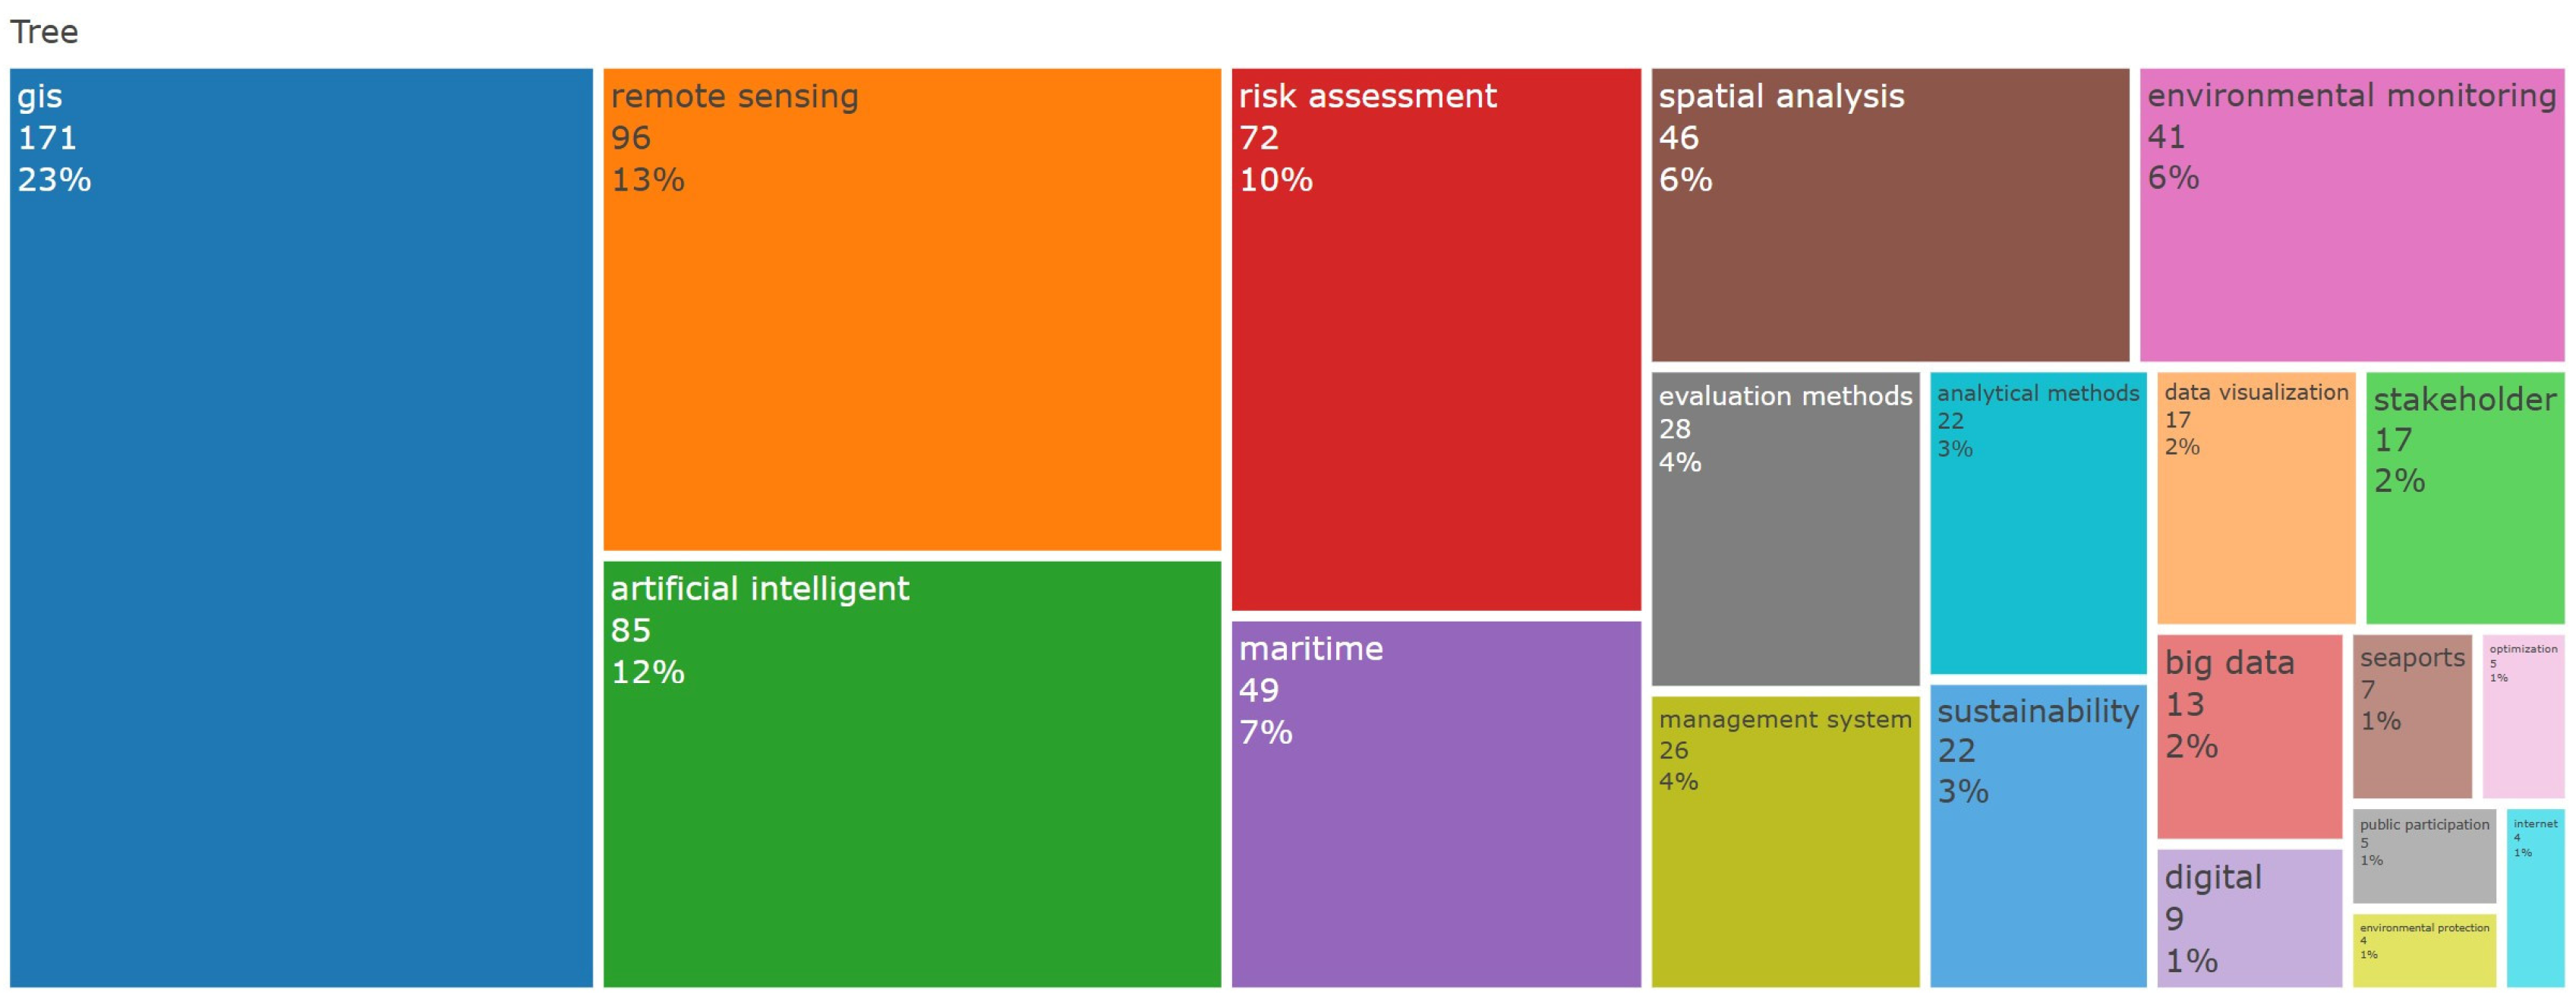Viewport: 2576px width, 995px height.
Task: Select the red risk assessment tile
Action: [1435, 339]
